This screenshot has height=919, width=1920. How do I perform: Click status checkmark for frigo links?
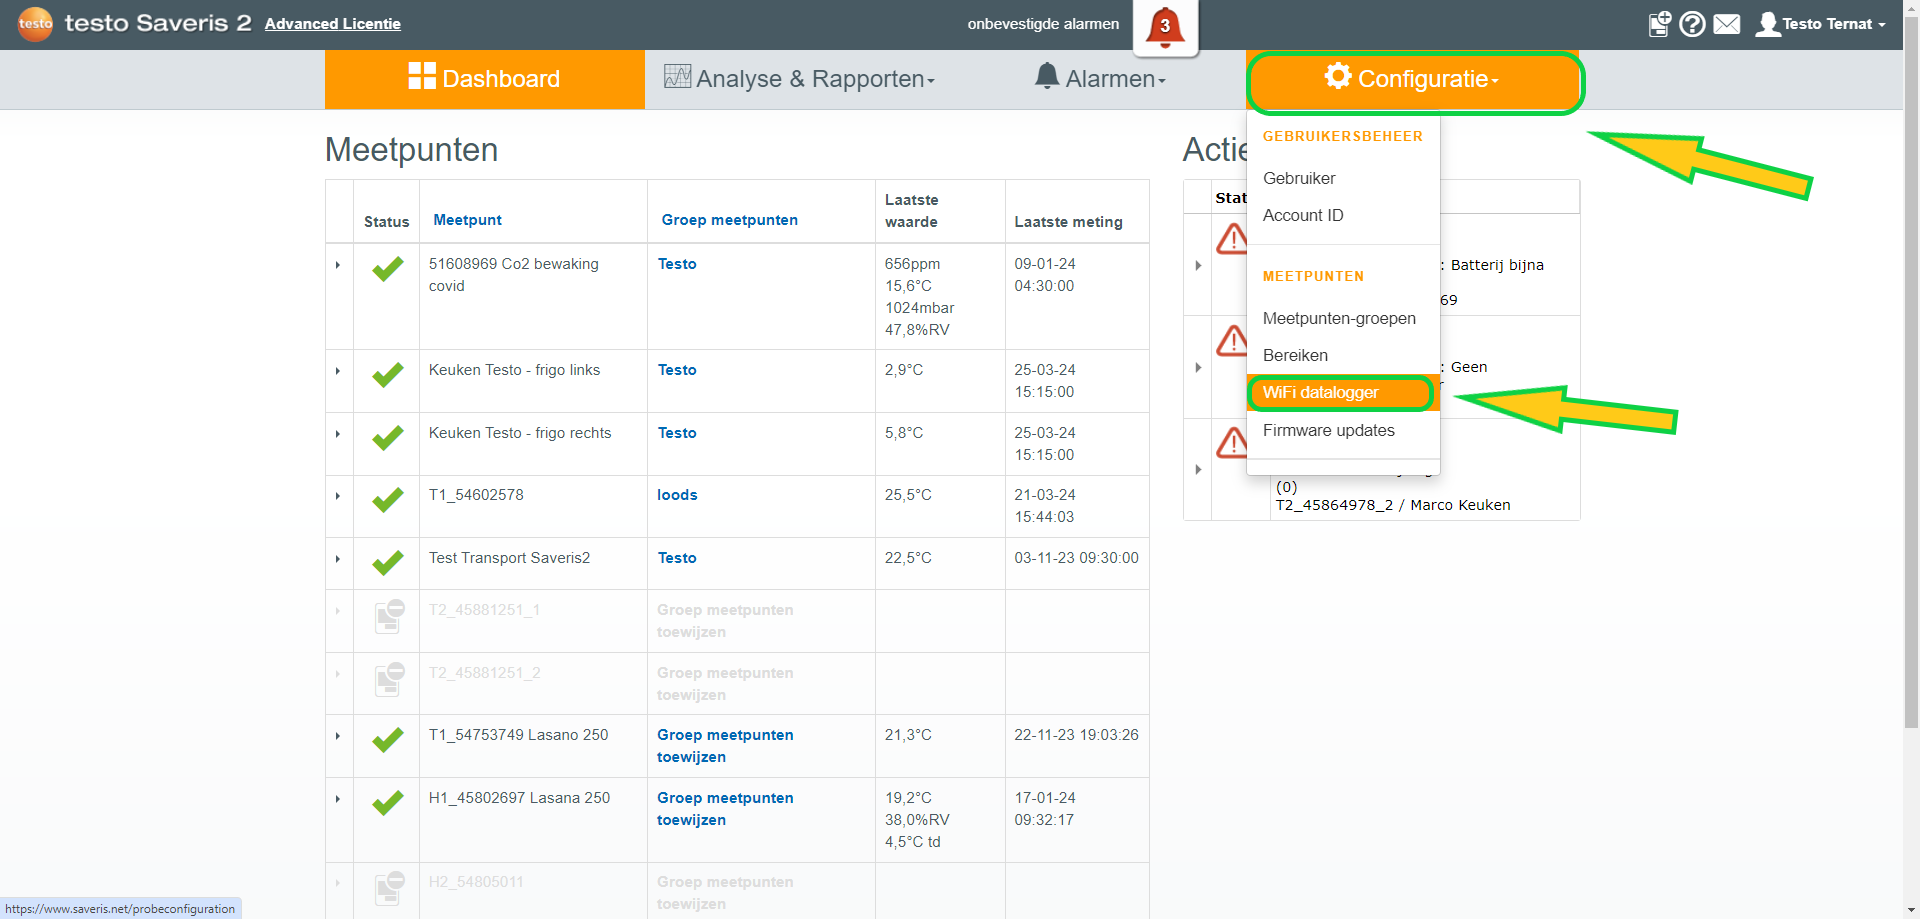pyautogui.click(x=388, y=375)
